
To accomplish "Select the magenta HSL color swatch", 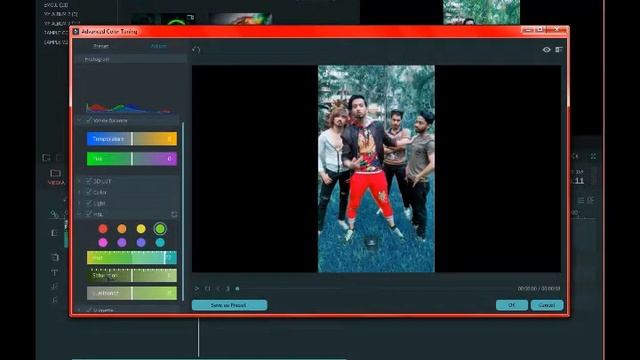I will tap(103, 242).
